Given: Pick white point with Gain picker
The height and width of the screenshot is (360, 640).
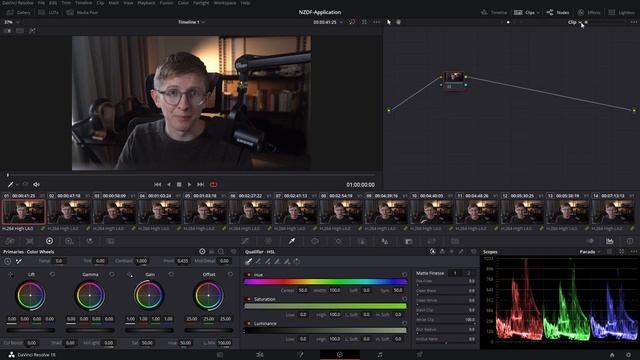Looking at the screenshot, I should coord(129,275).
